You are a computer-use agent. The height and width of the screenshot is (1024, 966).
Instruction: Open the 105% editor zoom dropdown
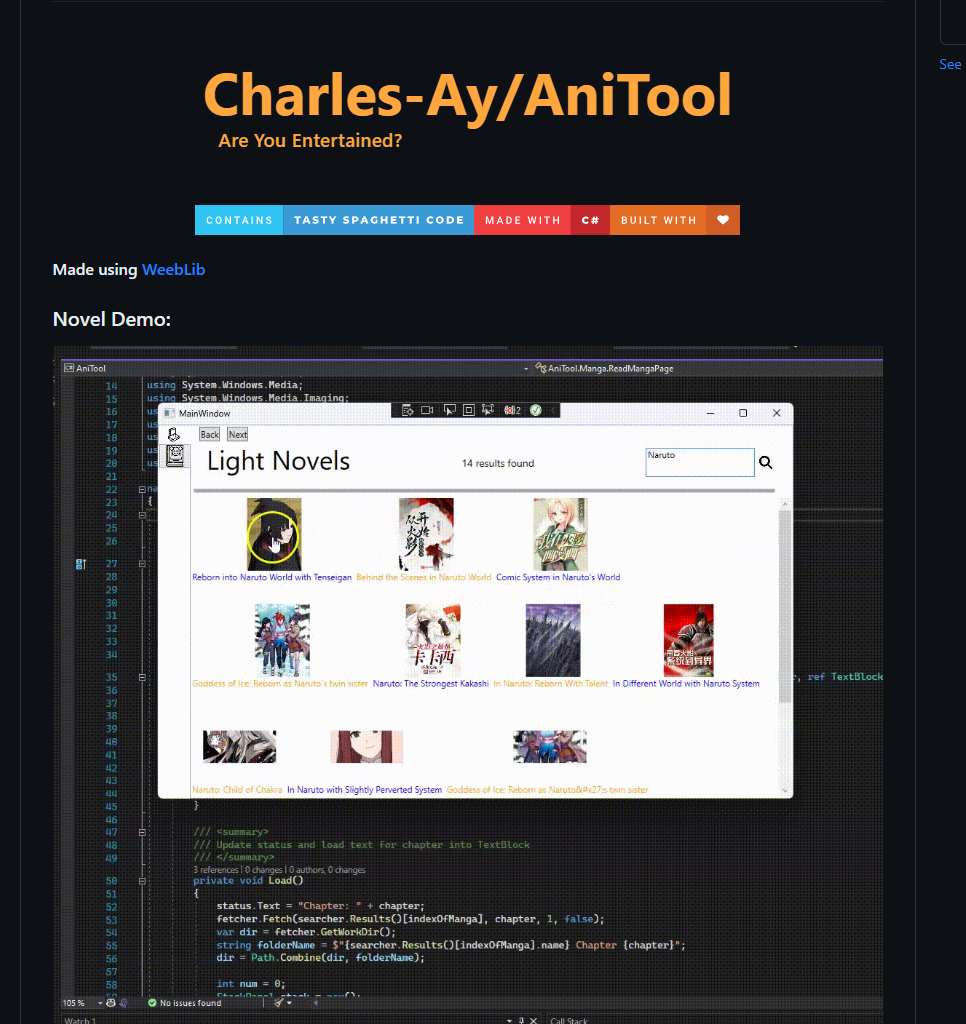click(99, 1002)
